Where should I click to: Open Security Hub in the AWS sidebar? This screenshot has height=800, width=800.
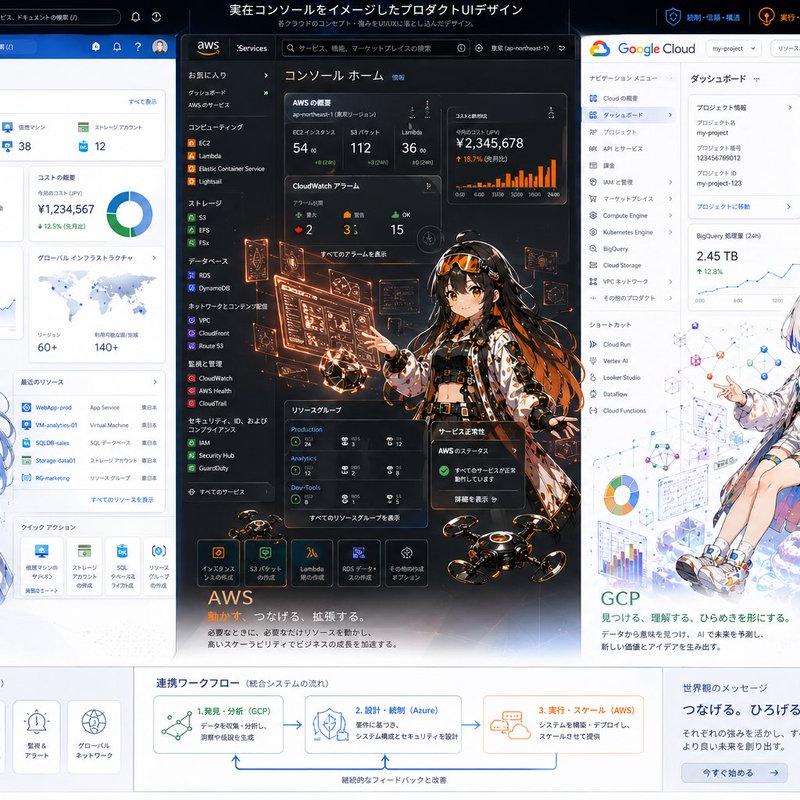pyautogui.click(x=216, y=455)
